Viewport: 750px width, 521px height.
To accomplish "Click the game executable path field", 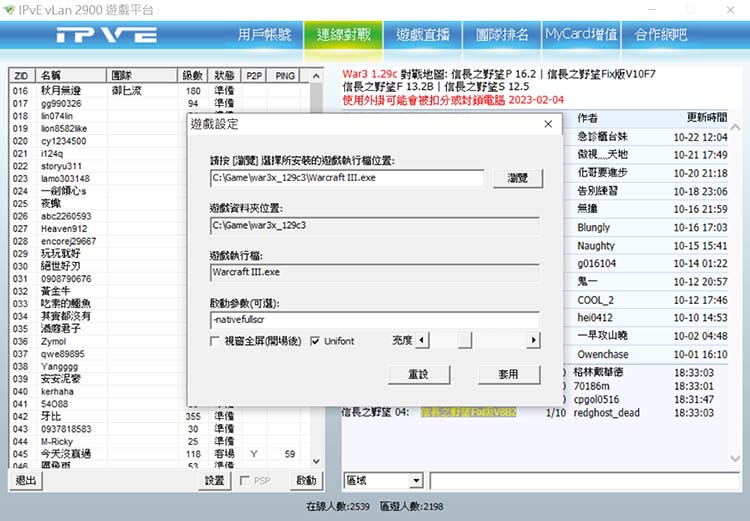I will (347, 178).
